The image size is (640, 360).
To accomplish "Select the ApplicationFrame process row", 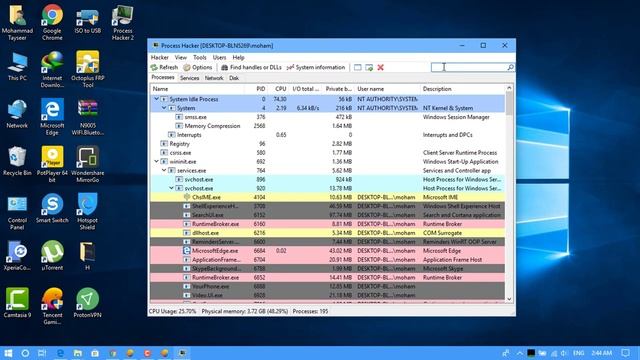I will coord(327,260).
